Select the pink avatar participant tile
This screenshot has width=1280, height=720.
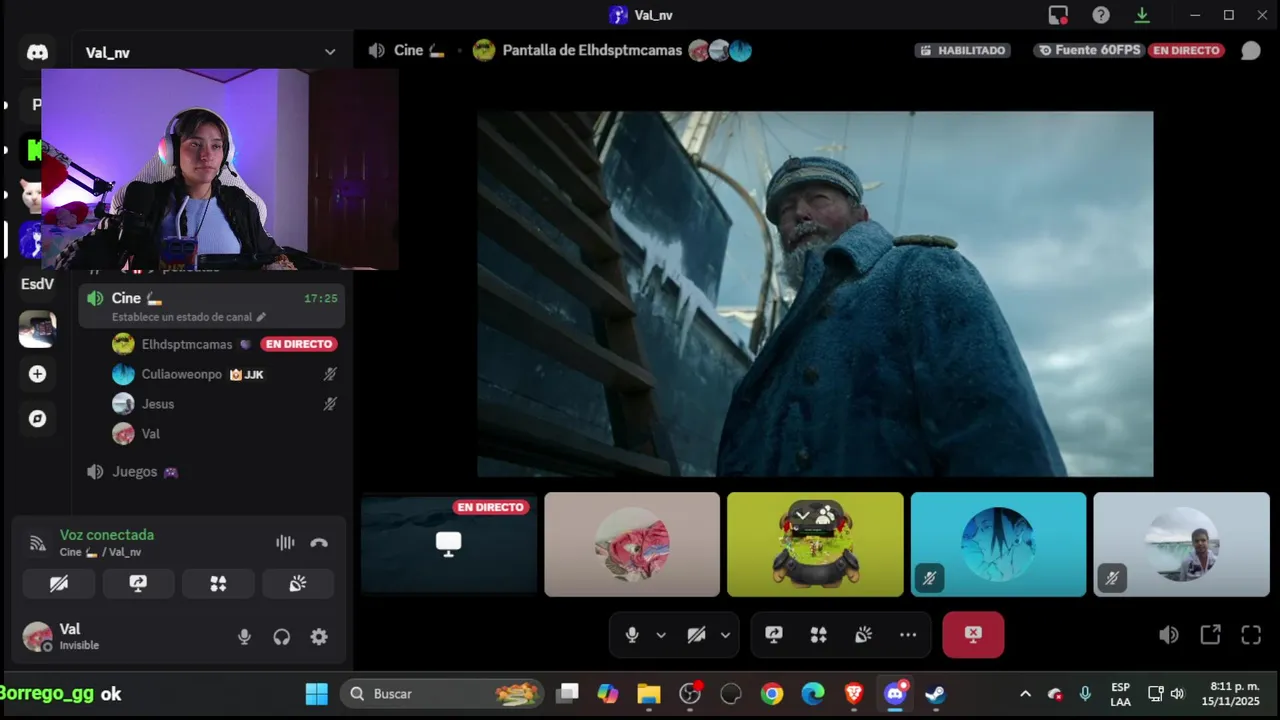click(x=632, y=544)
